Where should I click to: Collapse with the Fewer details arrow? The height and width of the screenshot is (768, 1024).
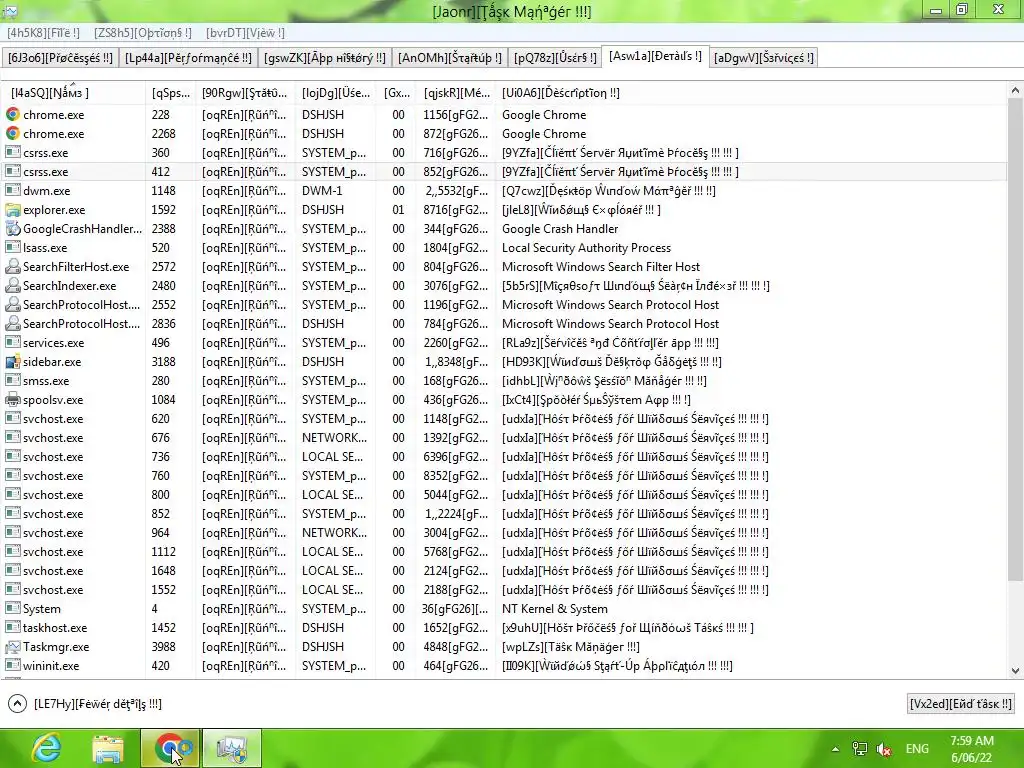coord(17,703)
